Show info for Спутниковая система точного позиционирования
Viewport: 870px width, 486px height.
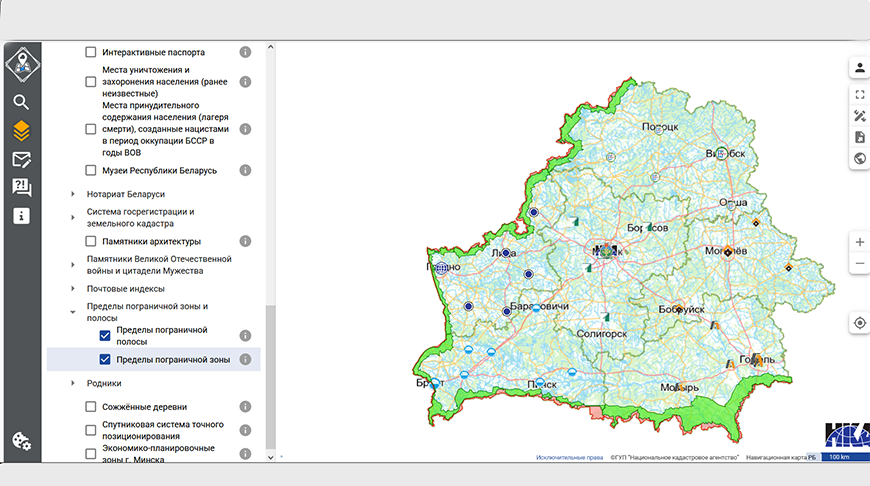pos(245,431)
